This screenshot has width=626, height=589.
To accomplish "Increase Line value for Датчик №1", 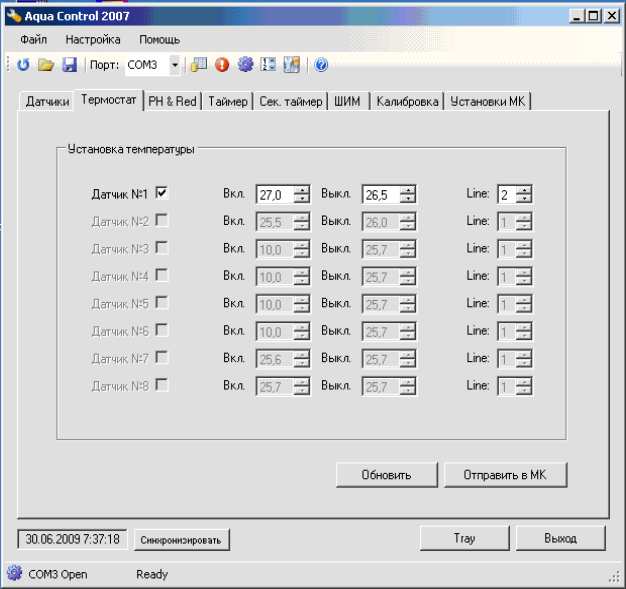I will click(524, 190).
